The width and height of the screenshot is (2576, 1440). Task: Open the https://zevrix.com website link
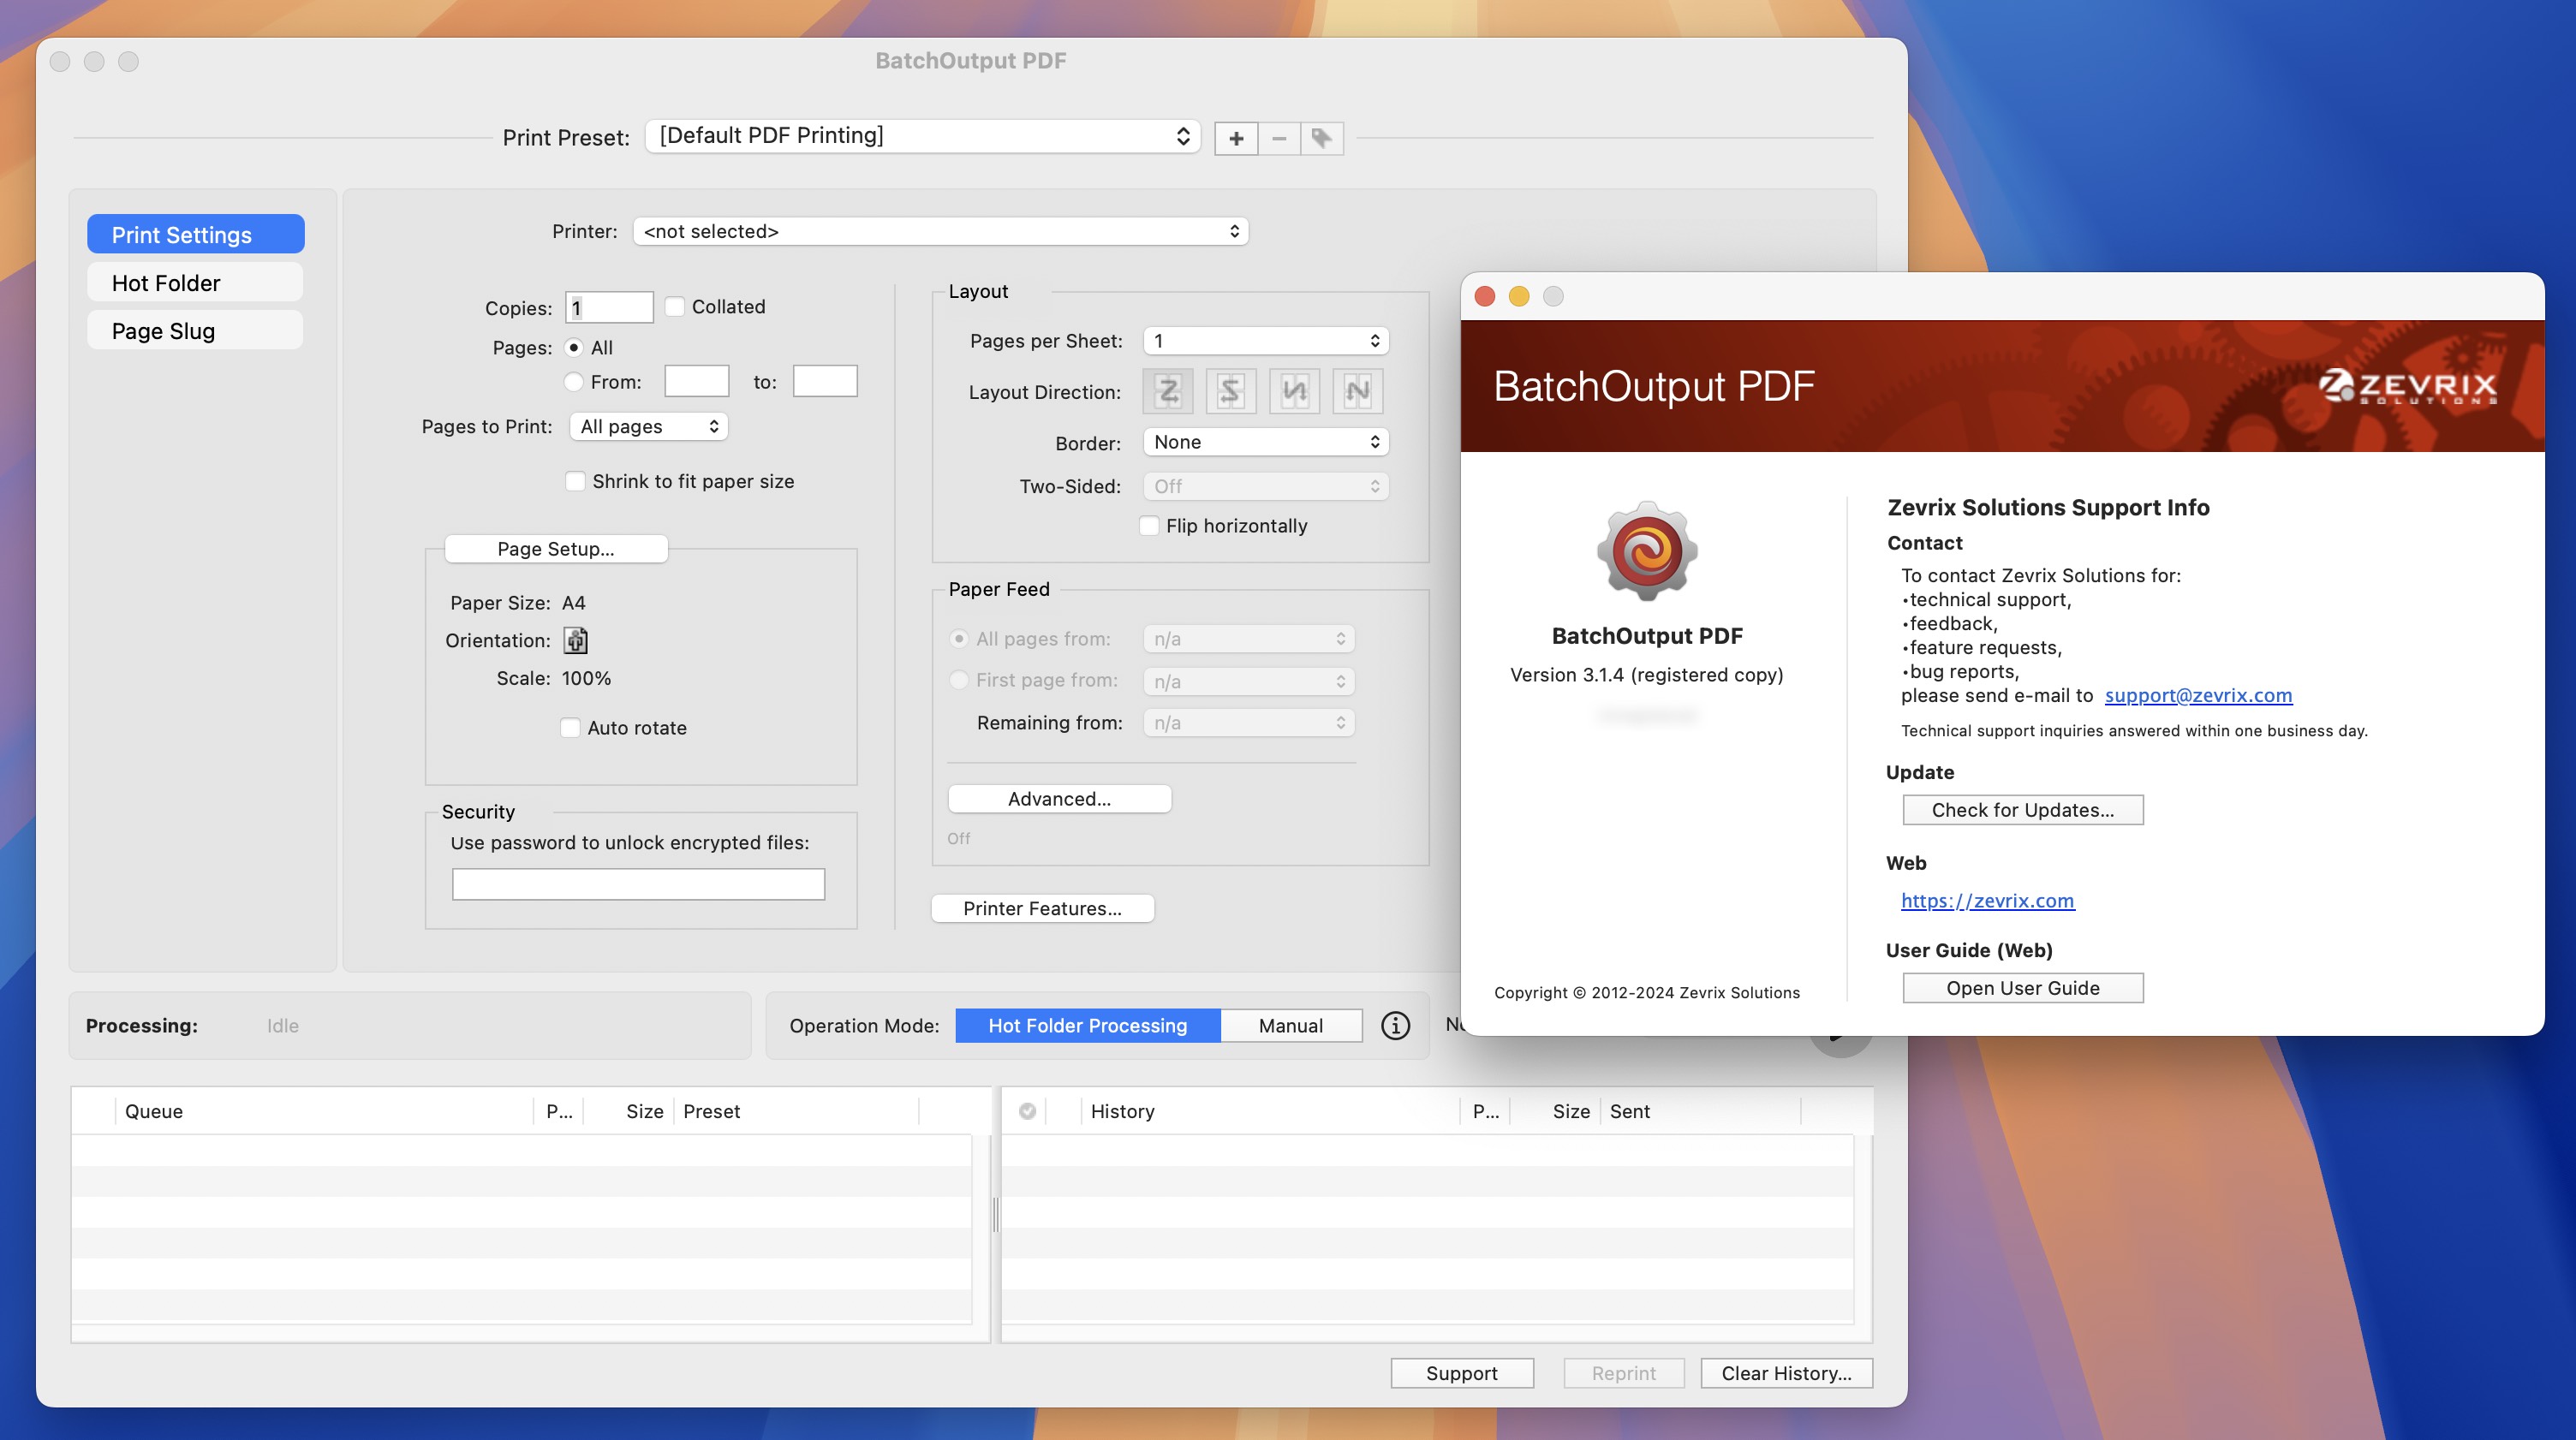click(1985, 899)
